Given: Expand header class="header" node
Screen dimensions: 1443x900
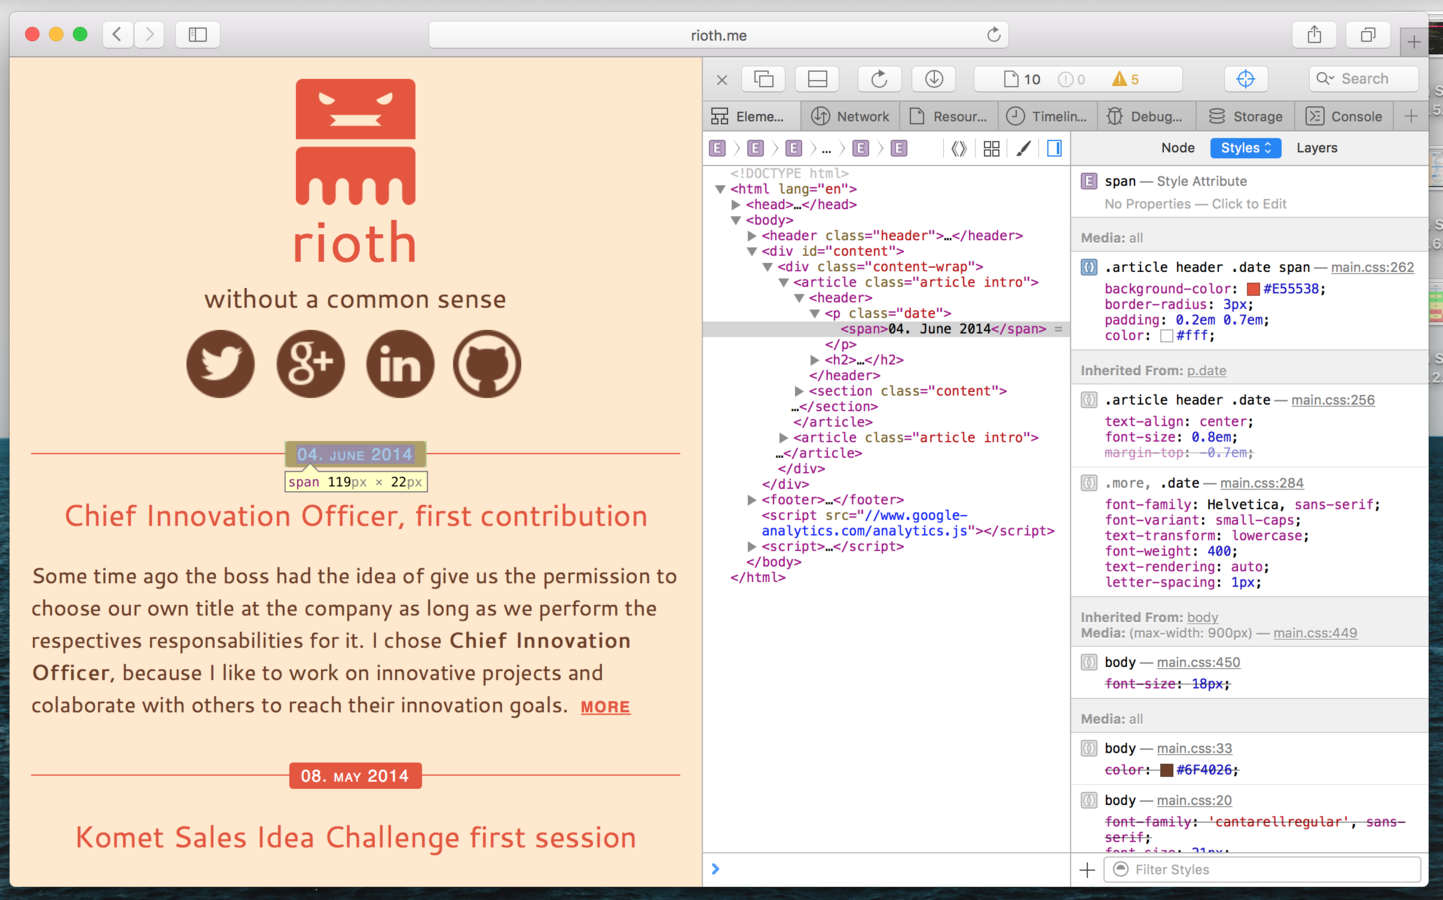Looking at the screenshot, I should tap(752, 236).
